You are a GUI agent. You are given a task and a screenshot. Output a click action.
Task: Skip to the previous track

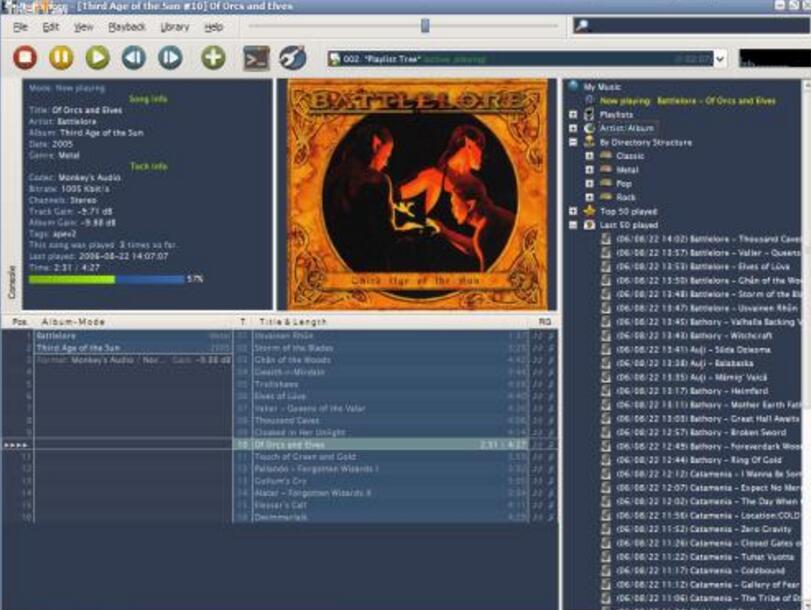[x=134, y=57]
